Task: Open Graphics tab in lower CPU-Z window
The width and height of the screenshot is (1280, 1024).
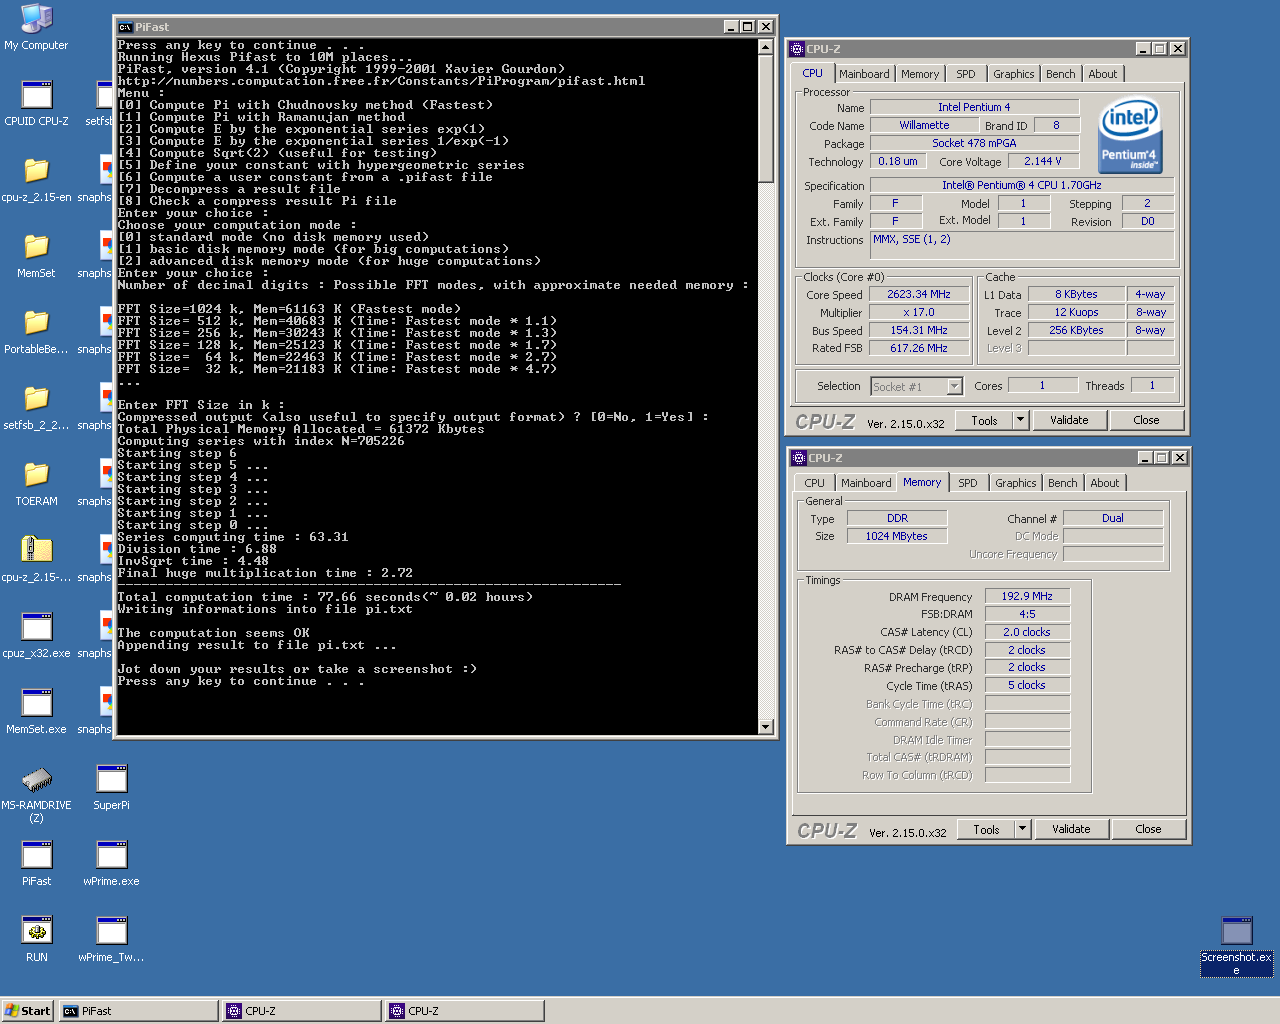Action: [x=1016, y=483]
